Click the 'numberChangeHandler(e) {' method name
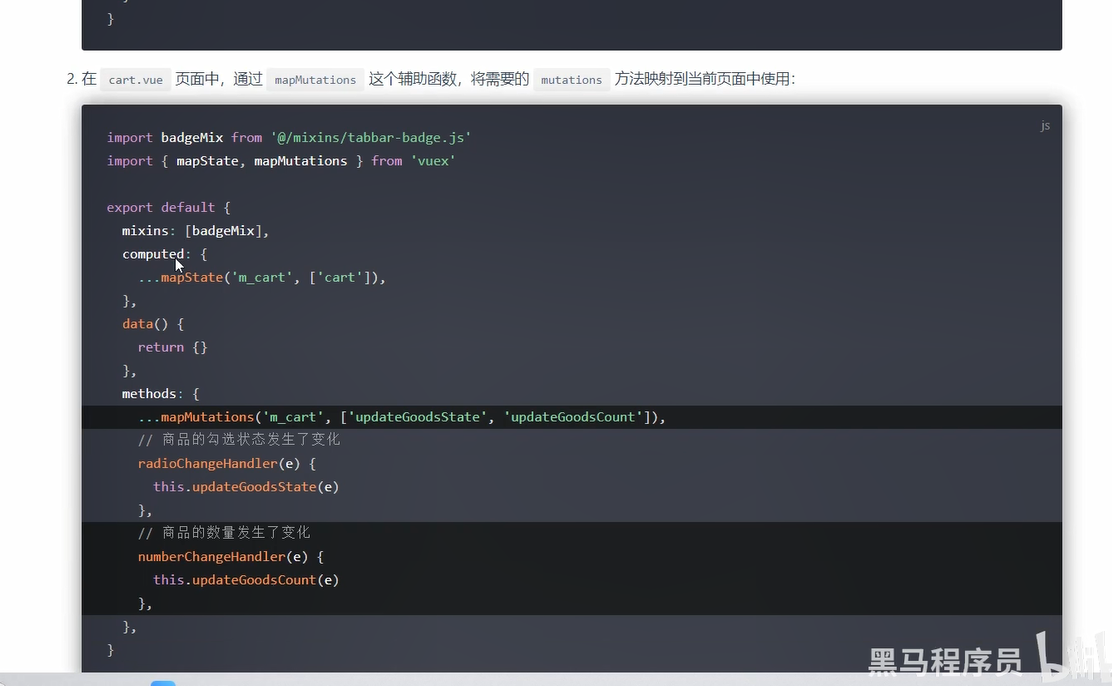This screenshot has height=686, width=1112. tap(230, 557)
